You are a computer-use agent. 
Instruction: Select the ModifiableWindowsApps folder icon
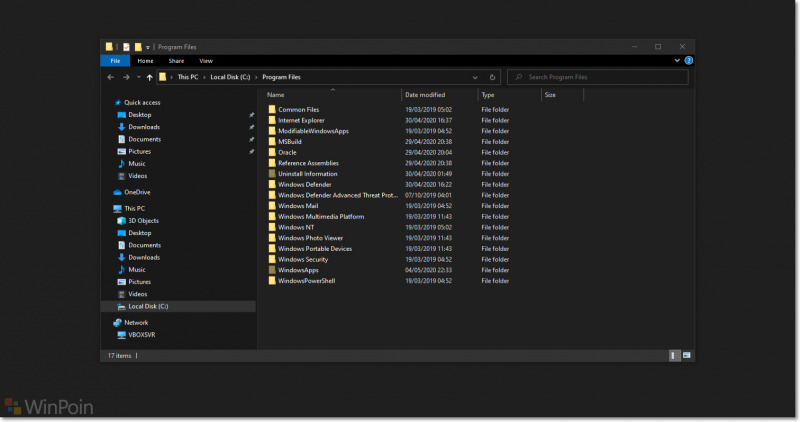coord(272,131)
